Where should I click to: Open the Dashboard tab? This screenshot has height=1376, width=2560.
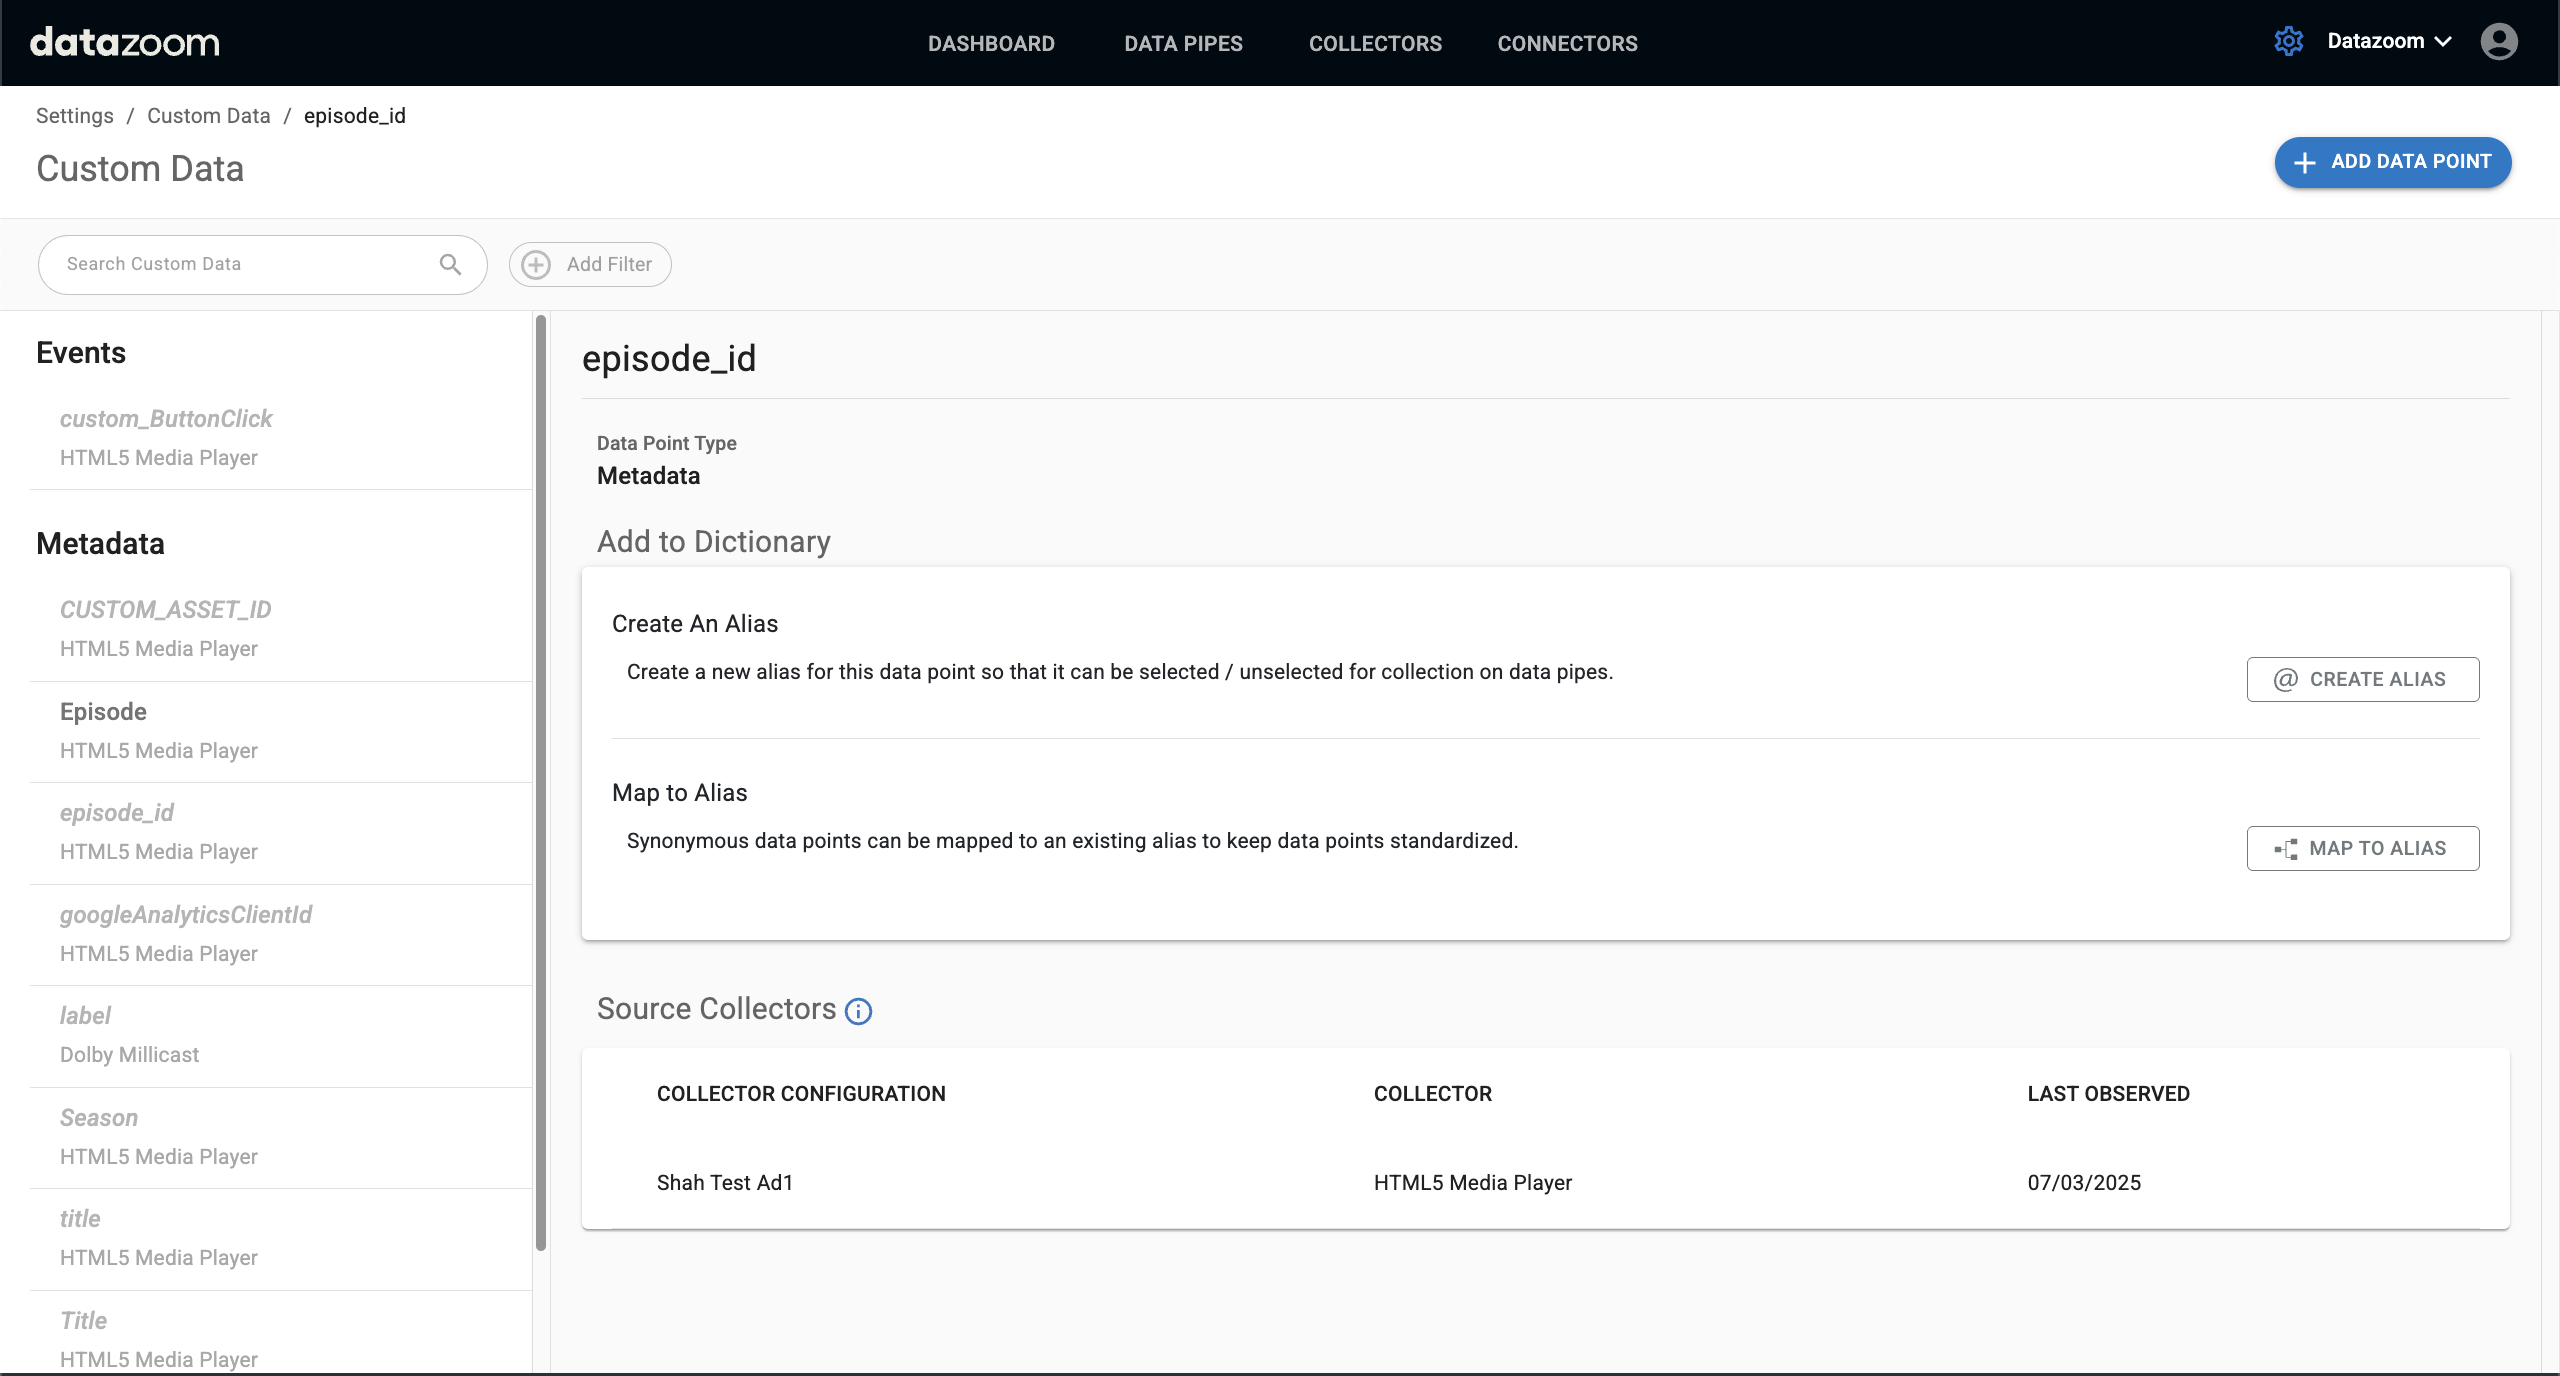pos(991,44)
